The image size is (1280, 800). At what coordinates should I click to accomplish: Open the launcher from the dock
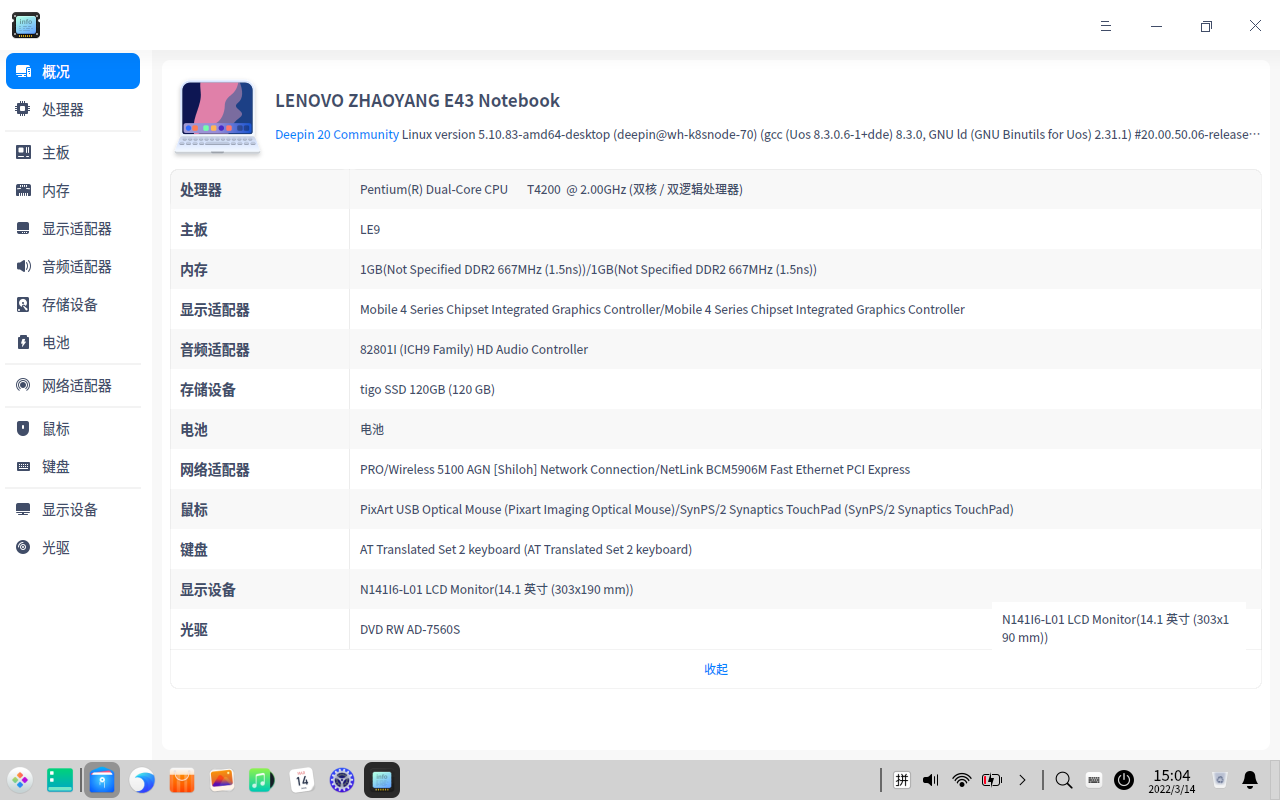coord(20,780)
